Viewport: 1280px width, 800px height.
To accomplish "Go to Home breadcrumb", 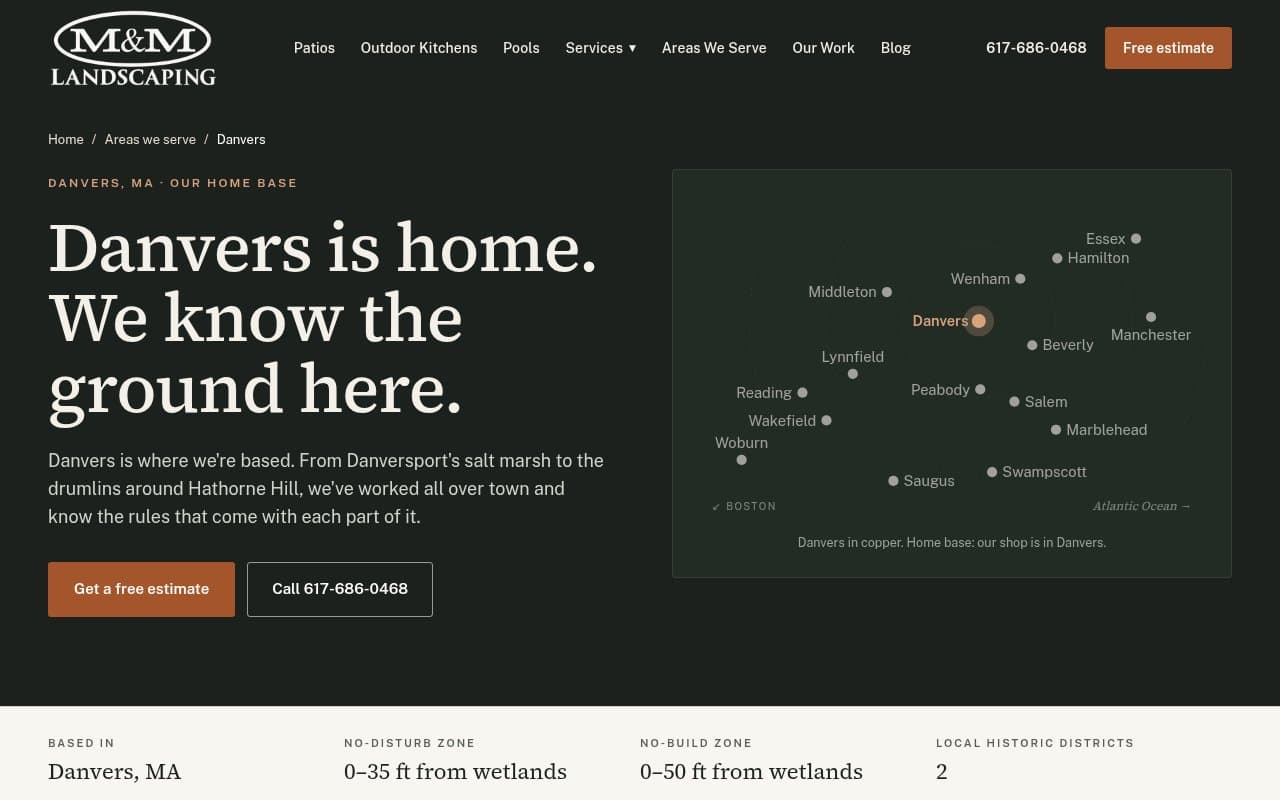I will tap(66, 139).
